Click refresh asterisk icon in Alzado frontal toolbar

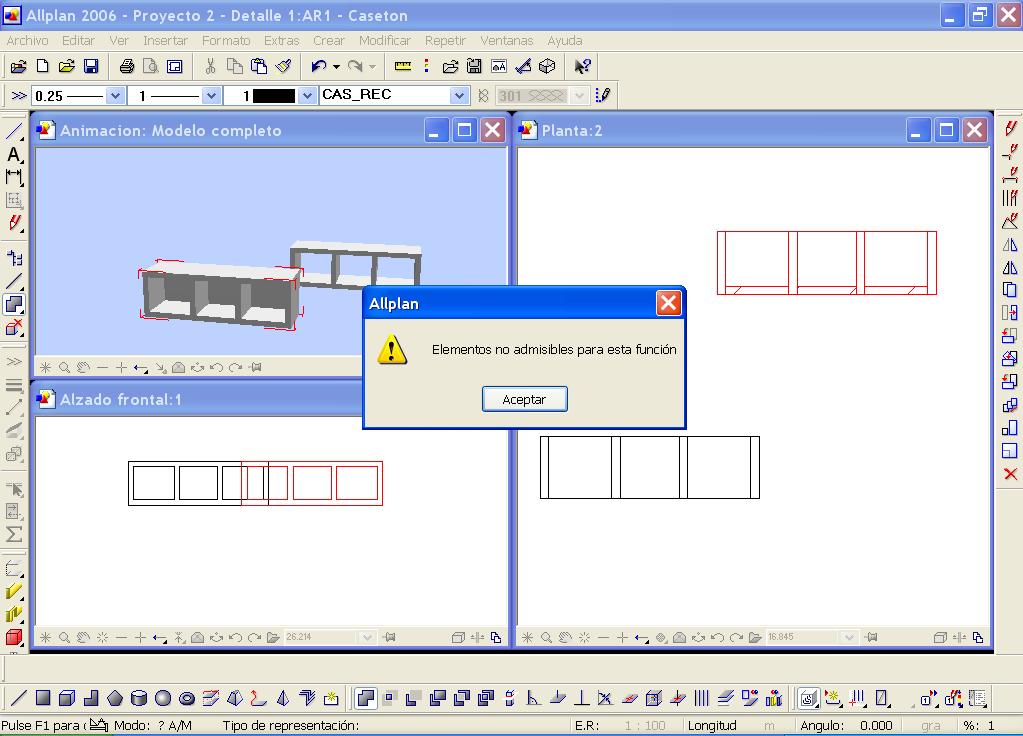(x=45, y=637)
